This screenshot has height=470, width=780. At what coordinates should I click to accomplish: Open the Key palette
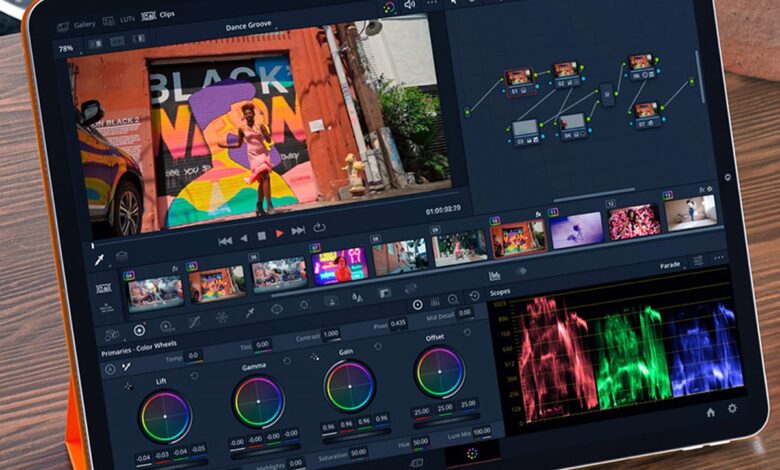click(385, 293)
